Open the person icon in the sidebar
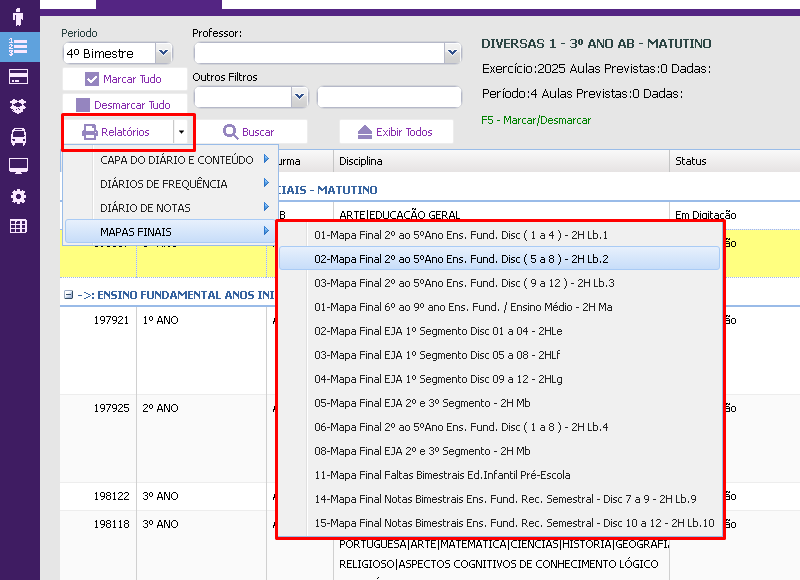Viewport: 800px width, 580px height. pyautogui.click(x=18, y=17)
